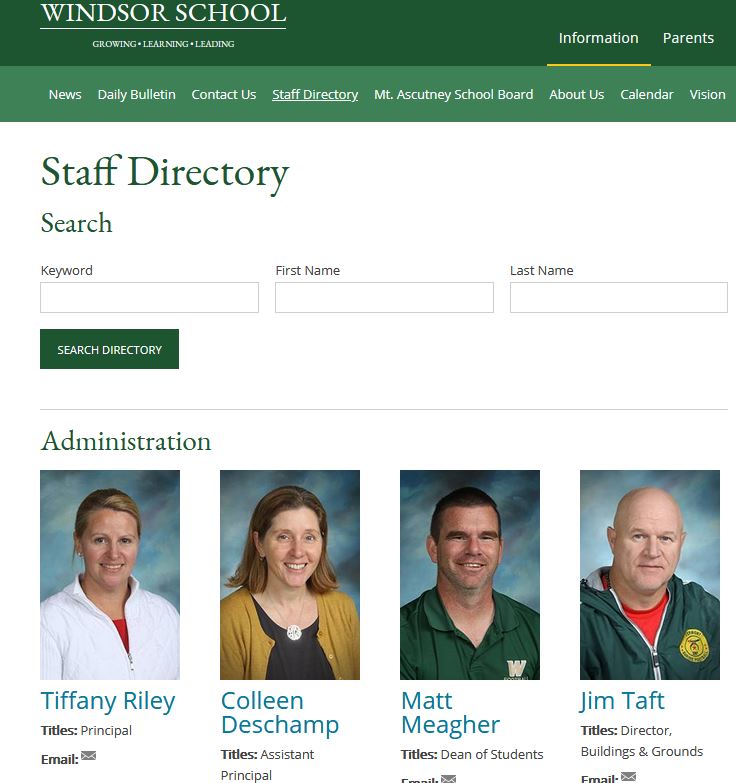The image size is (736, 783).
Task: Open Matt Meagher's profile name link
Action: tap(450, 713)
